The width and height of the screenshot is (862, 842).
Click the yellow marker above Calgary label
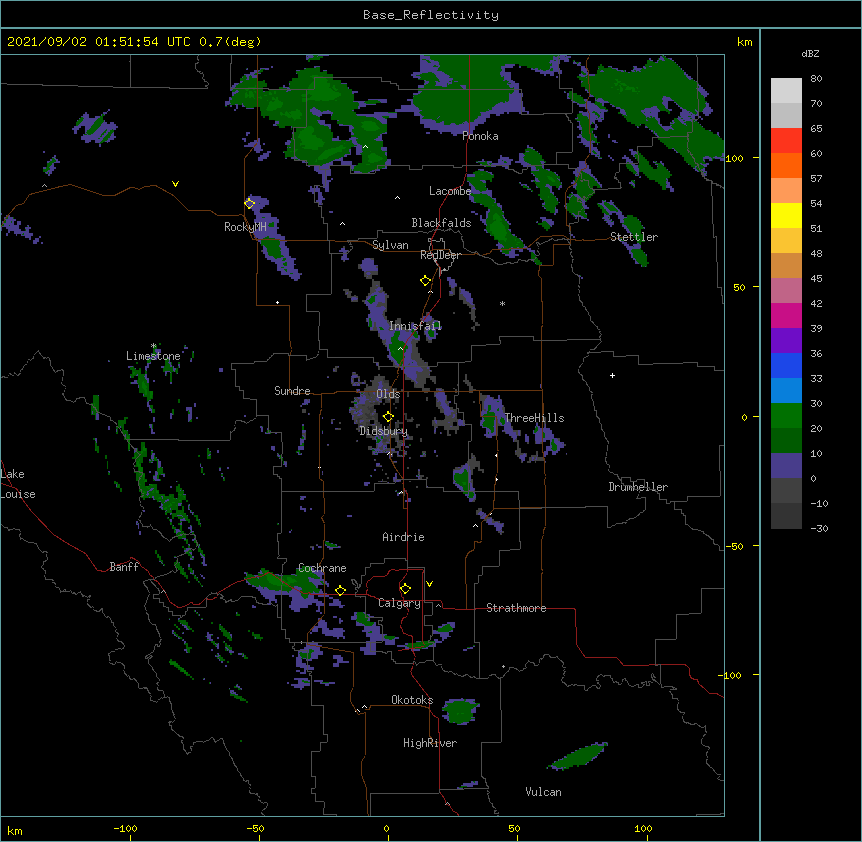point(405,589)
